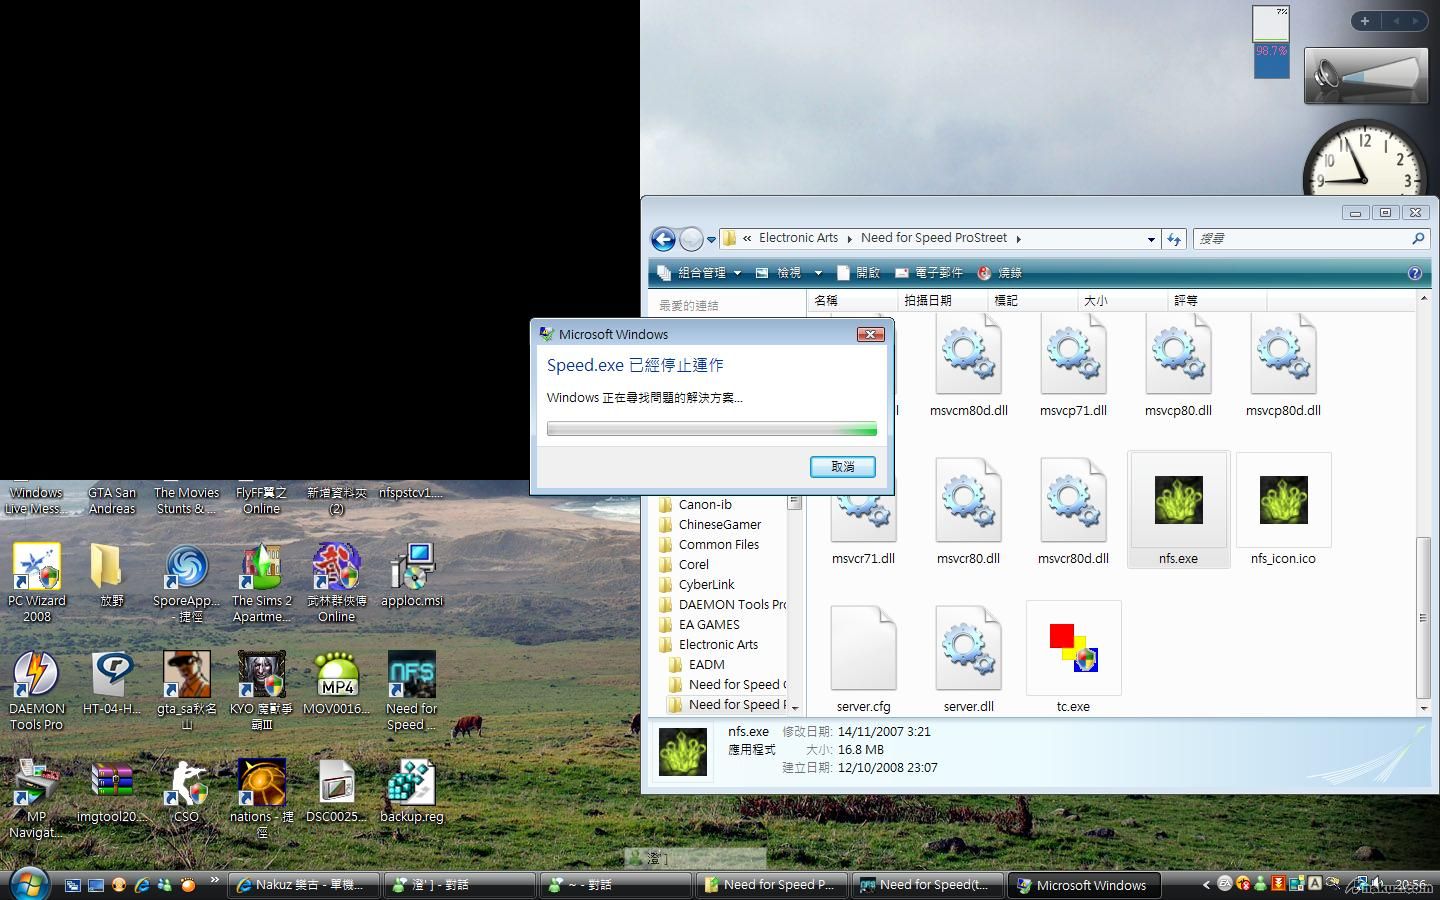The image size is (1440, 900).
Task: Select the nfs.exe application file
Action: point(1178,509)
